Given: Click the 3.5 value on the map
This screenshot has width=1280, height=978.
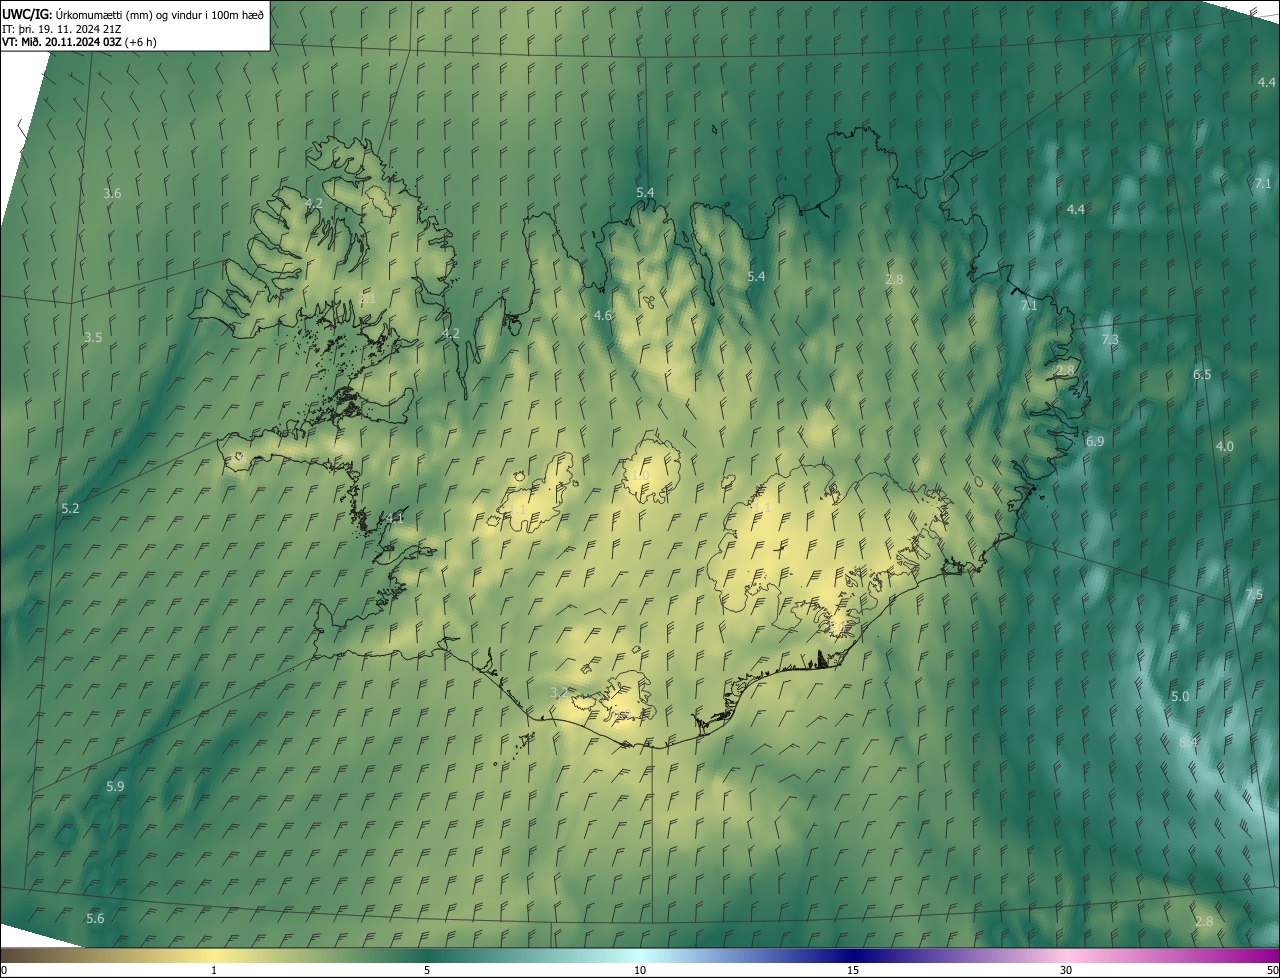Looking at the screenshot, I should [93, 338].
